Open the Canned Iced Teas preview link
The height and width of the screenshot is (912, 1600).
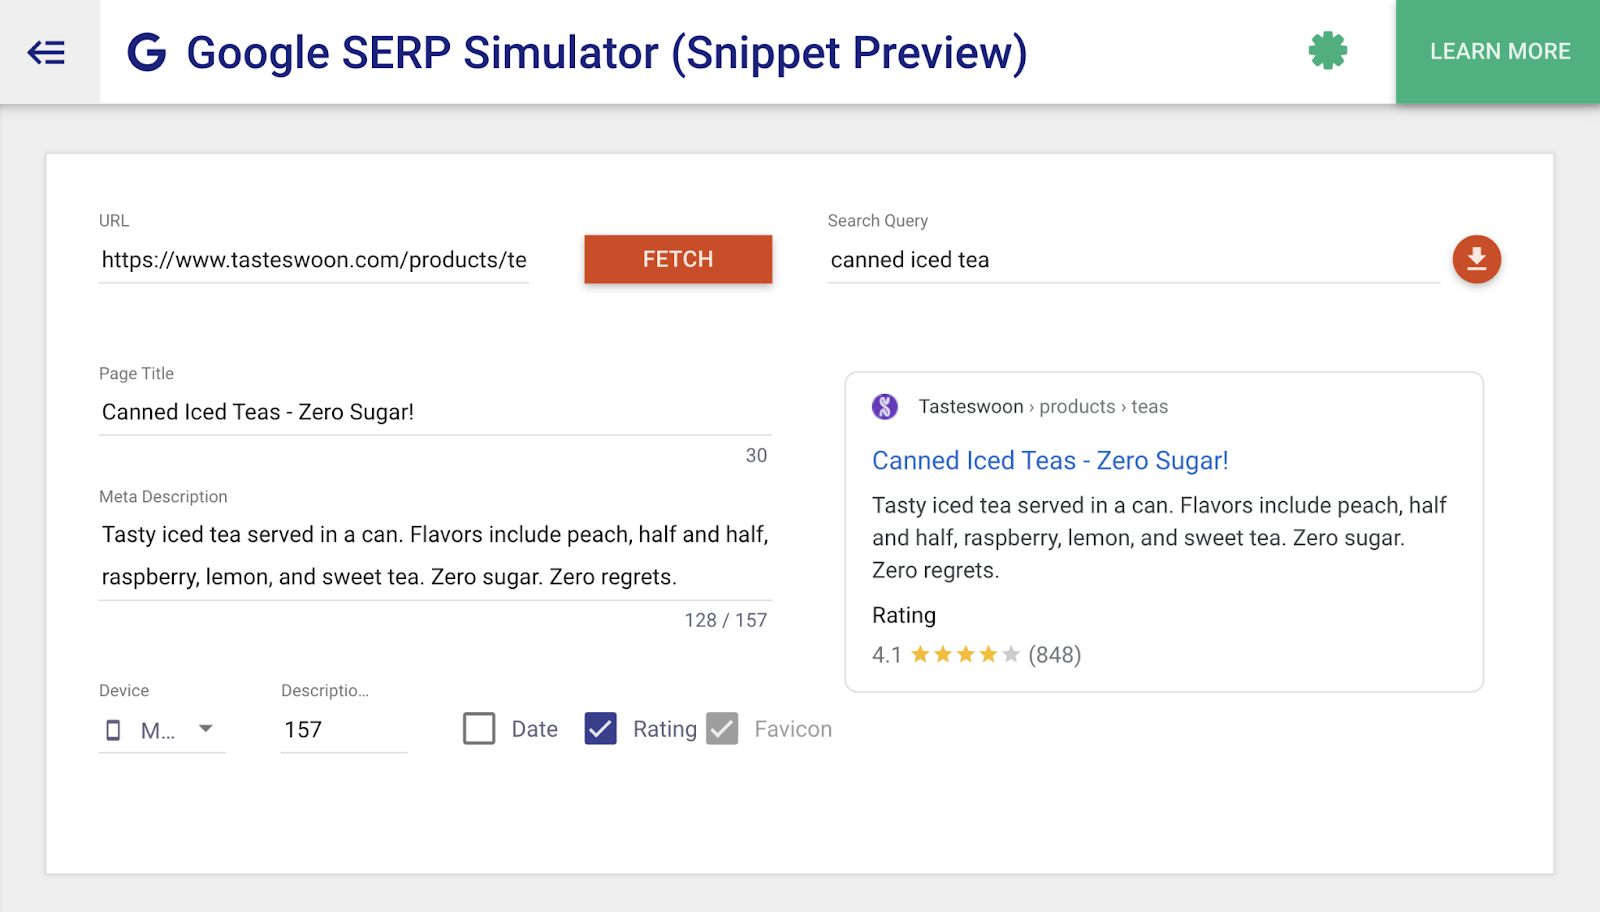[1049, 461]
